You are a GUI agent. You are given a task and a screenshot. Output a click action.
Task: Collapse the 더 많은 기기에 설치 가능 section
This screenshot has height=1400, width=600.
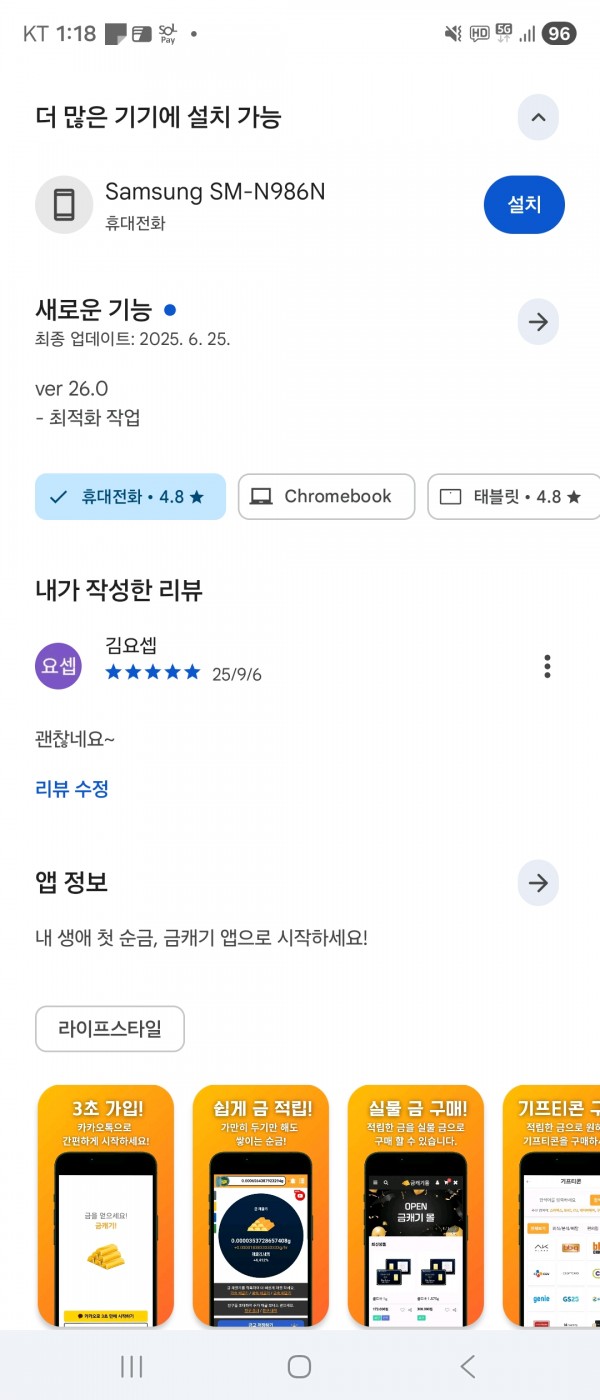click(538, 117)
